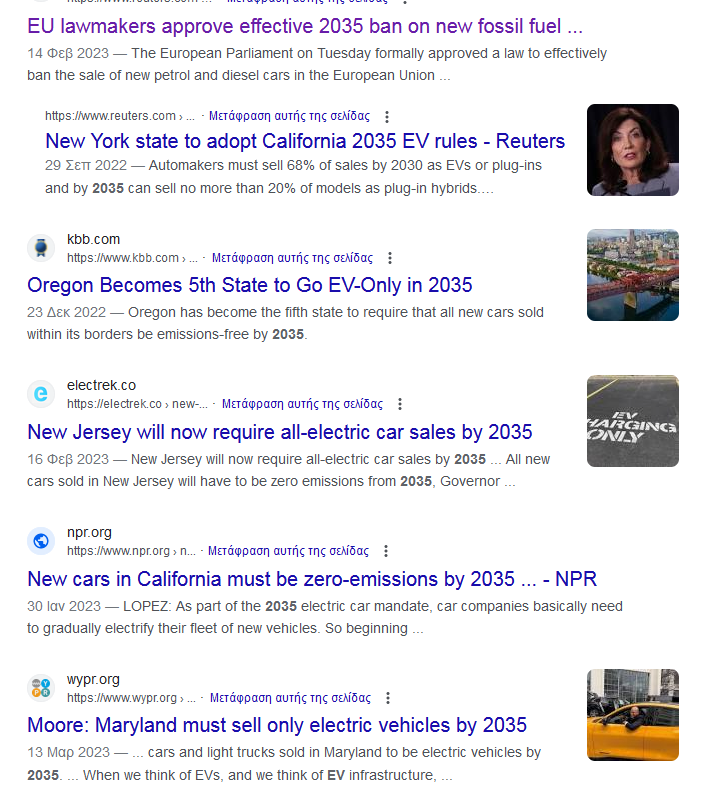704x797 pixels.
Task: Open 'Moore: Maryland must sell only electric' link
Action: point(277,725)
